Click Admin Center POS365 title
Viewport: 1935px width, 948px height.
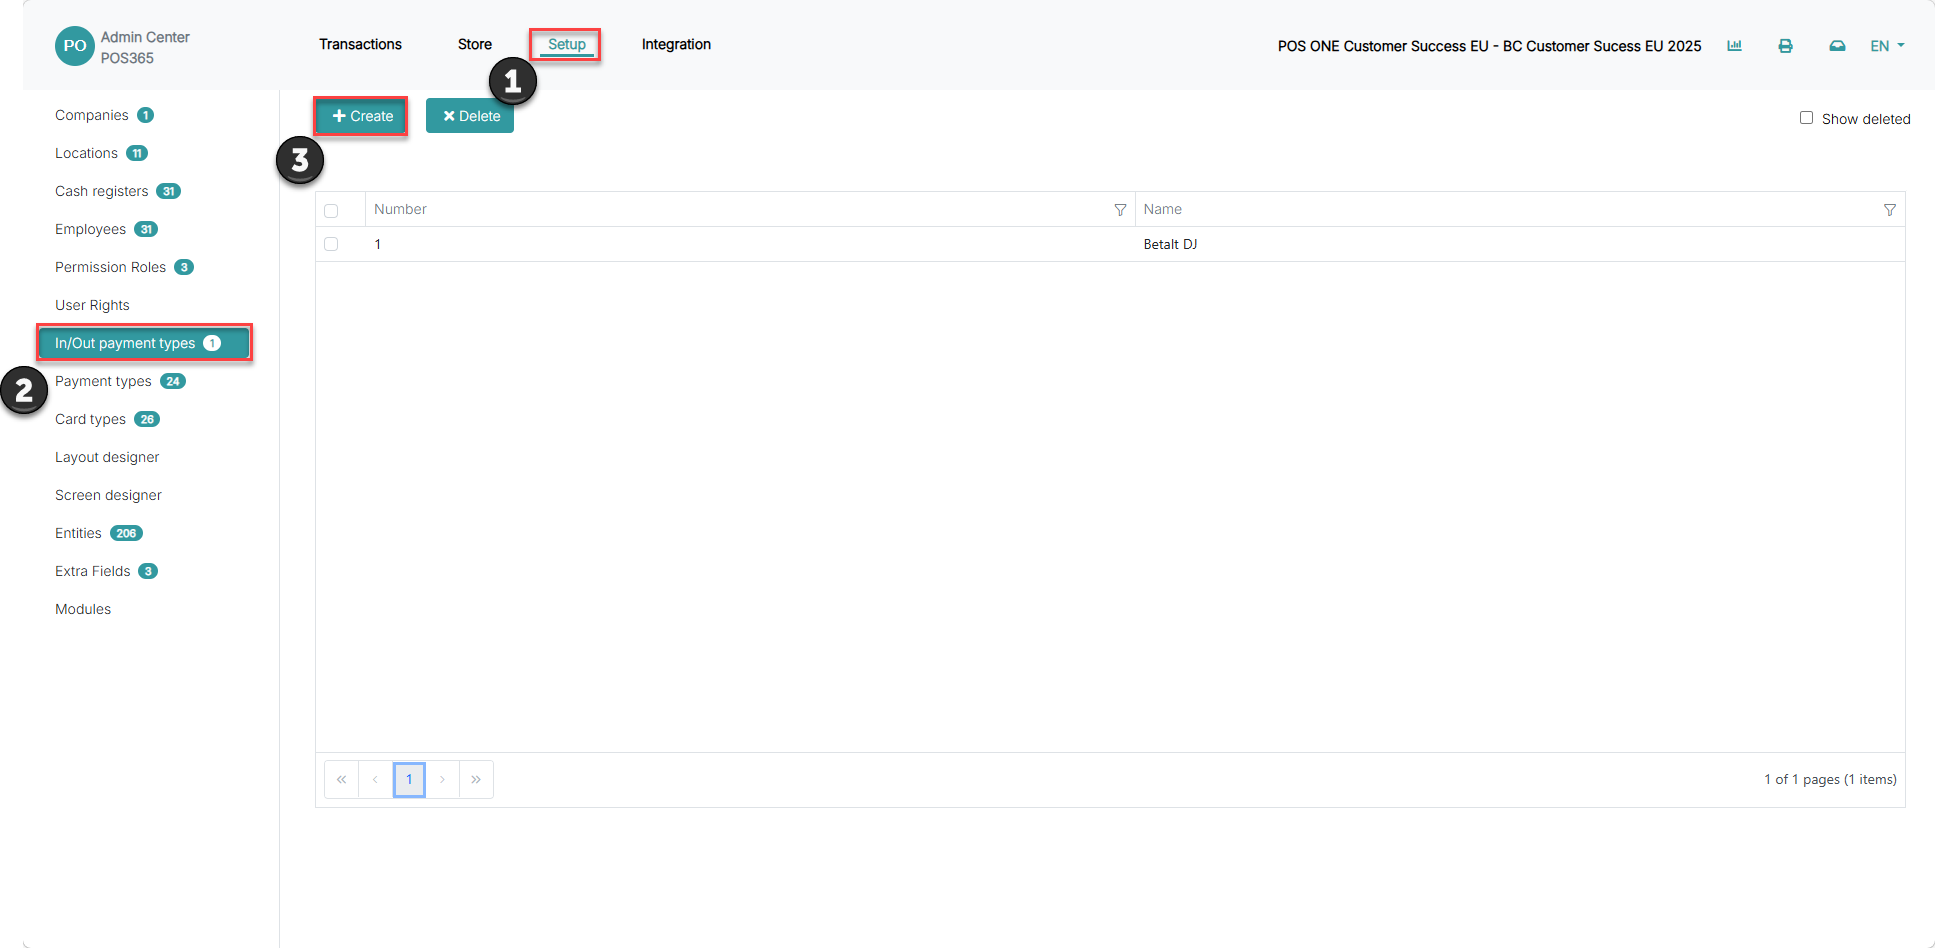coord(145,47)
